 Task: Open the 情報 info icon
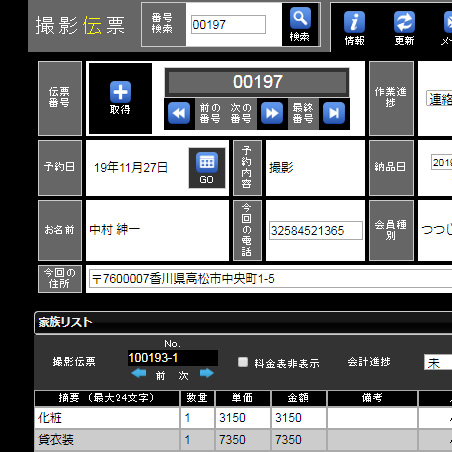click(x=354, y=22)
